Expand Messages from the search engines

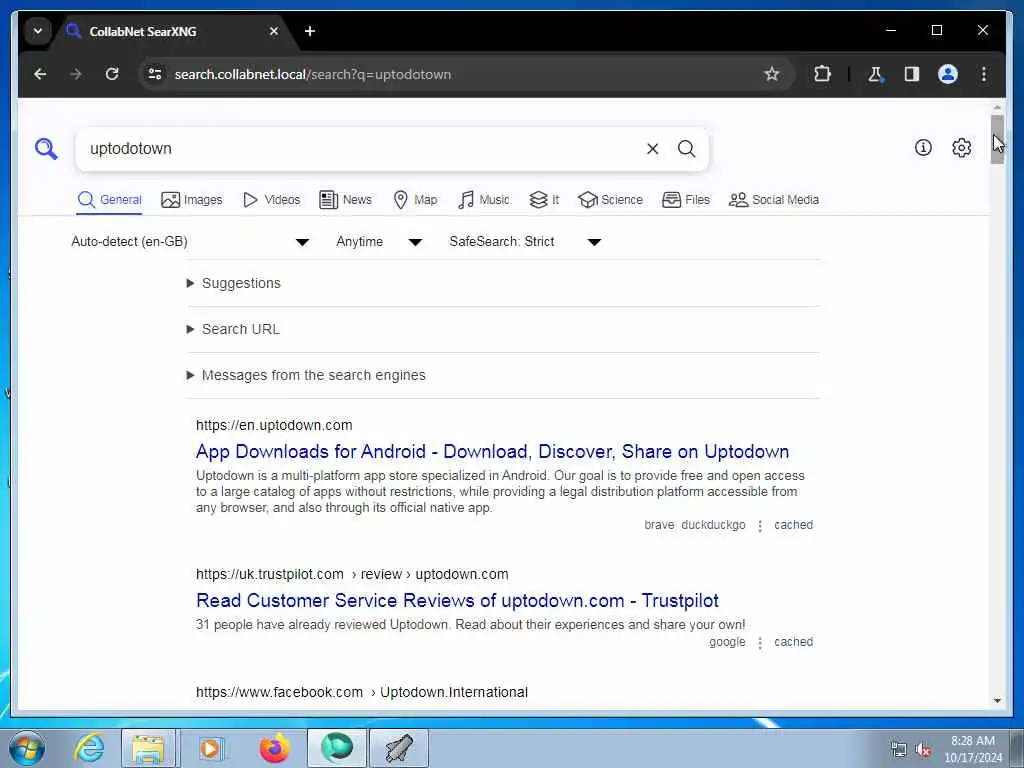306,376
